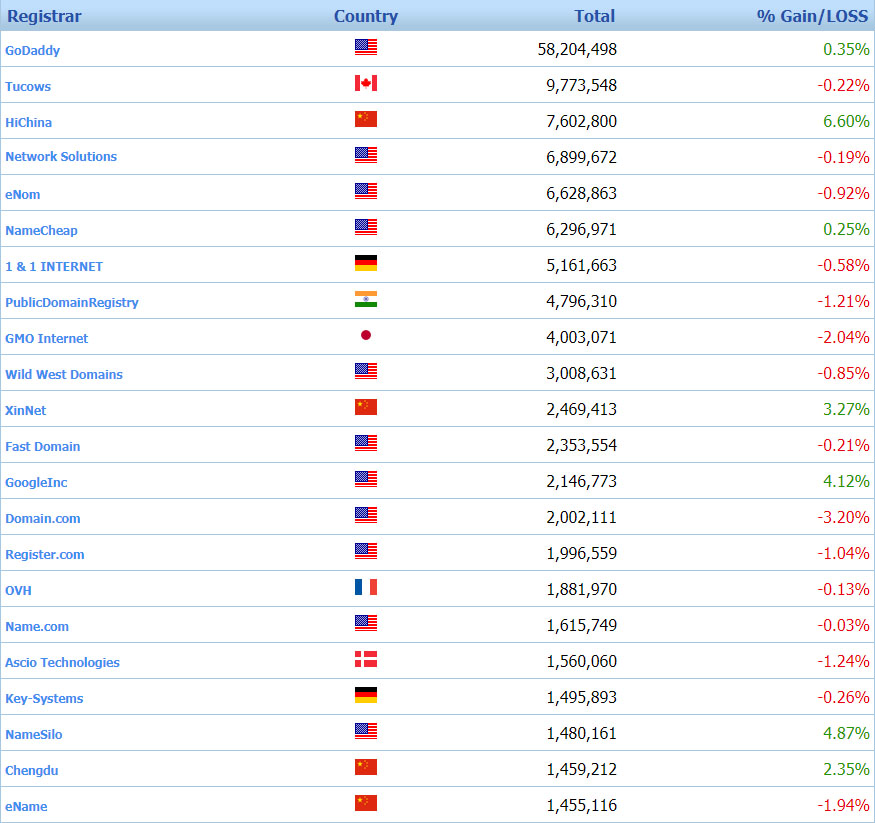Click the Danish flag for Ascio Technologies
Viewport: 875px width, 823px height.
365,659
